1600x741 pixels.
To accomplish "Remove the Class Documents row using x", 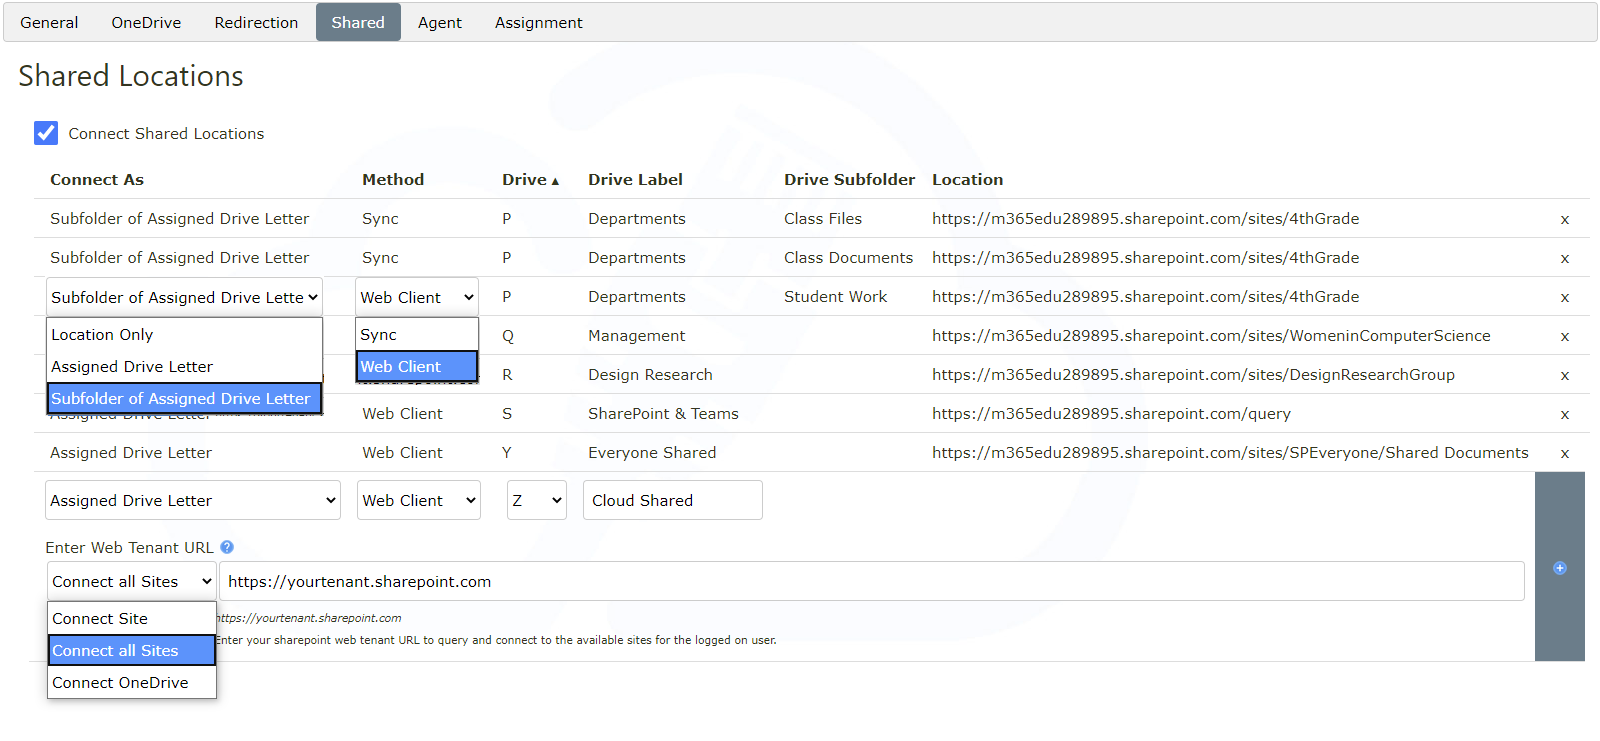I will point(1564,258).
